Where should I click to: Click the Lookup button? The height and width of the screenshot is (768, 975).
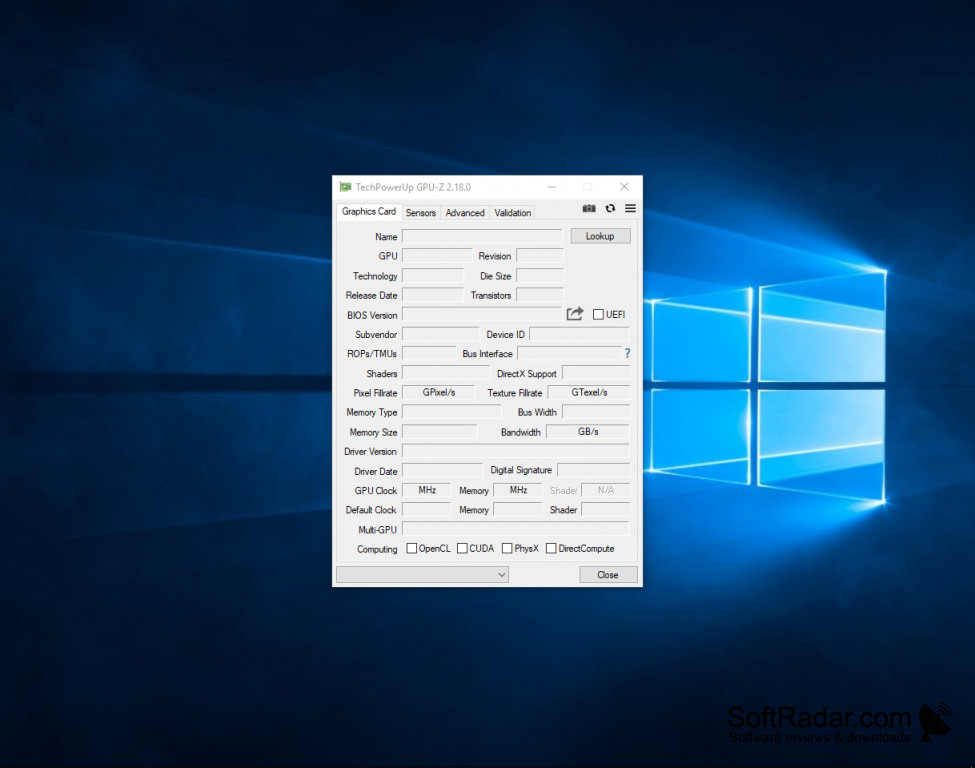pyautogui.click(x=600, y=235)
